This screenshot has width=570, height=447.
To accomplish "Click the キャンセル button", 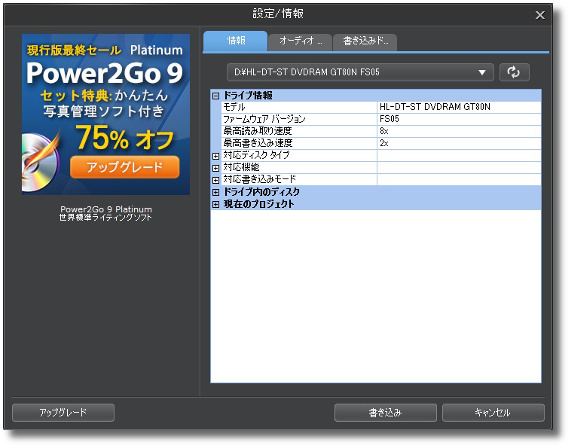I will [493, 412].
